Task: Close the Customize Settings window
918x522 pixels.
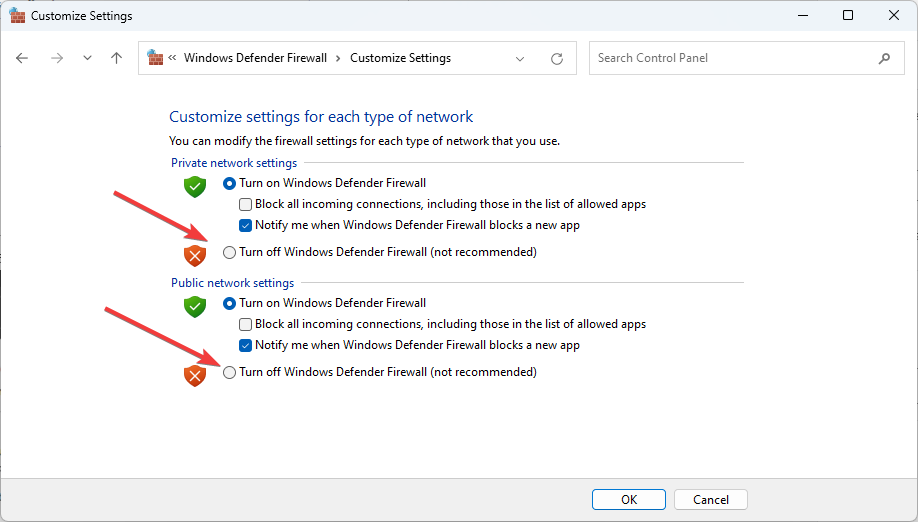Action: click(893, 15)
